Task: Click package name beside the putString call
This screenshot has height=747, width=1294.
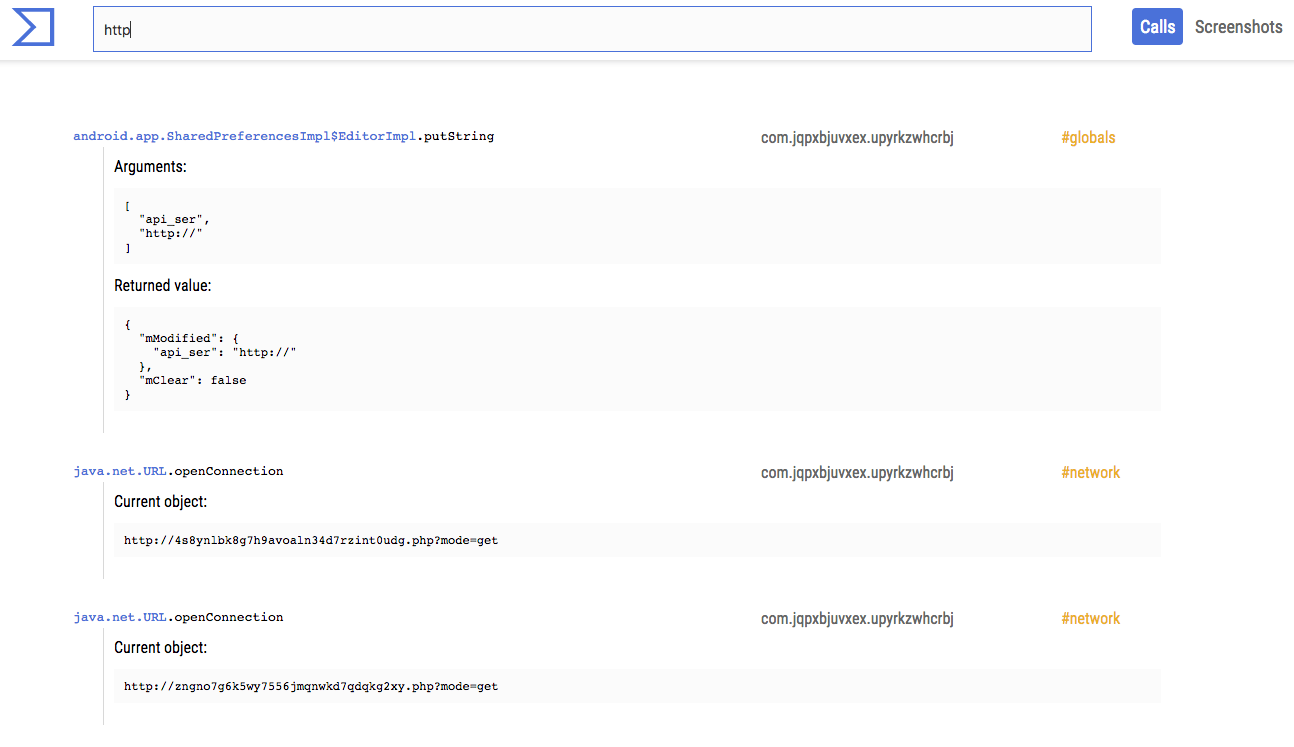Action: 857,138
